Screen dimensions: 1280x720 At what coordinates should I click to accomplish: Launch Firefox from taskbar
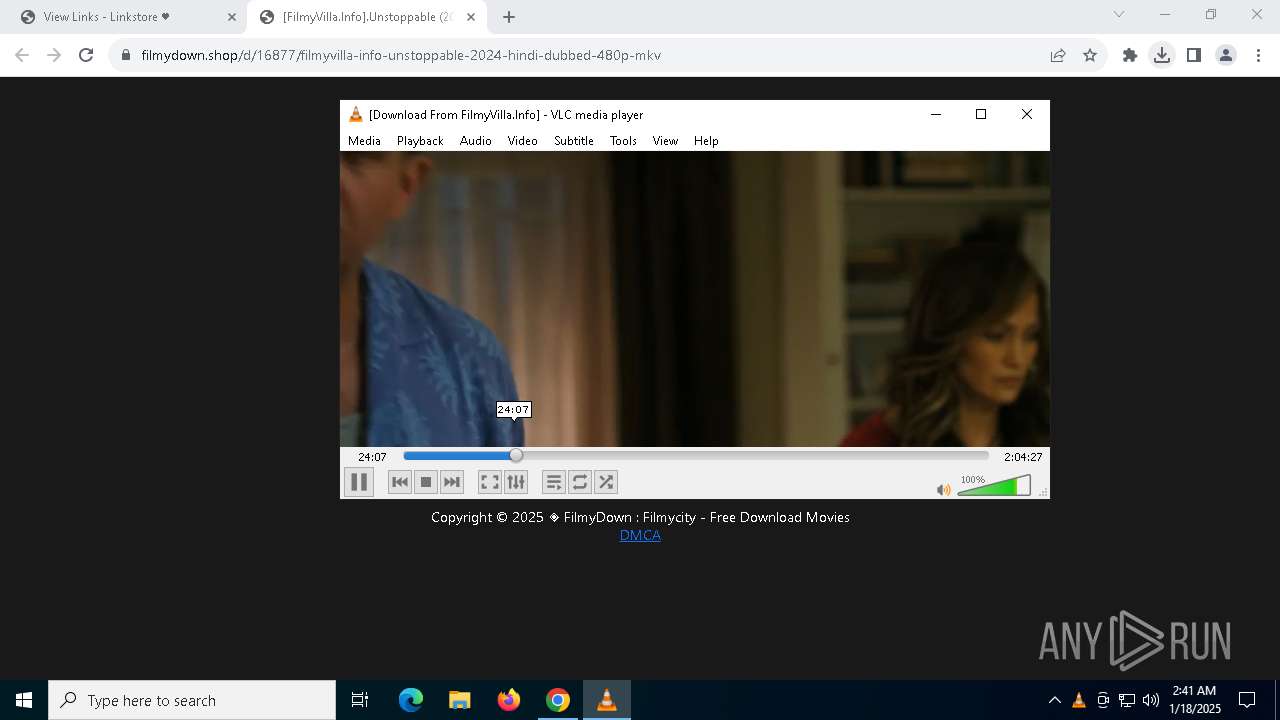(508, 700)
